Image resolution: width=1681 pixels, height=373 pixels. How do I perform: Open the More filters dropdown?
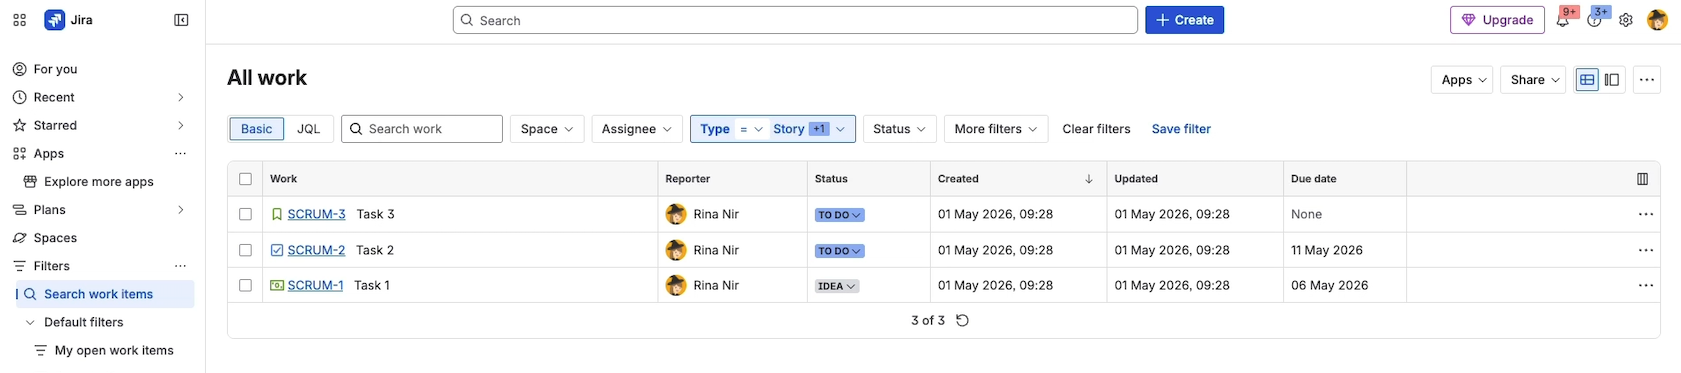tap(996, 129)
